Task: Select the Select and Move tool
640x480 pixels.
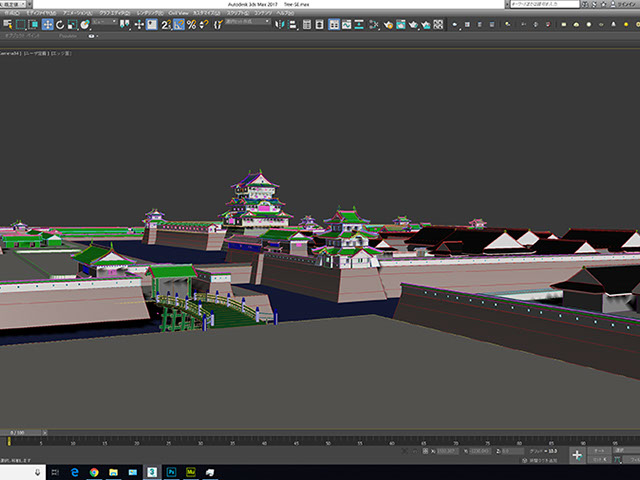Action: pyautogui.click(x=47, y=24)
